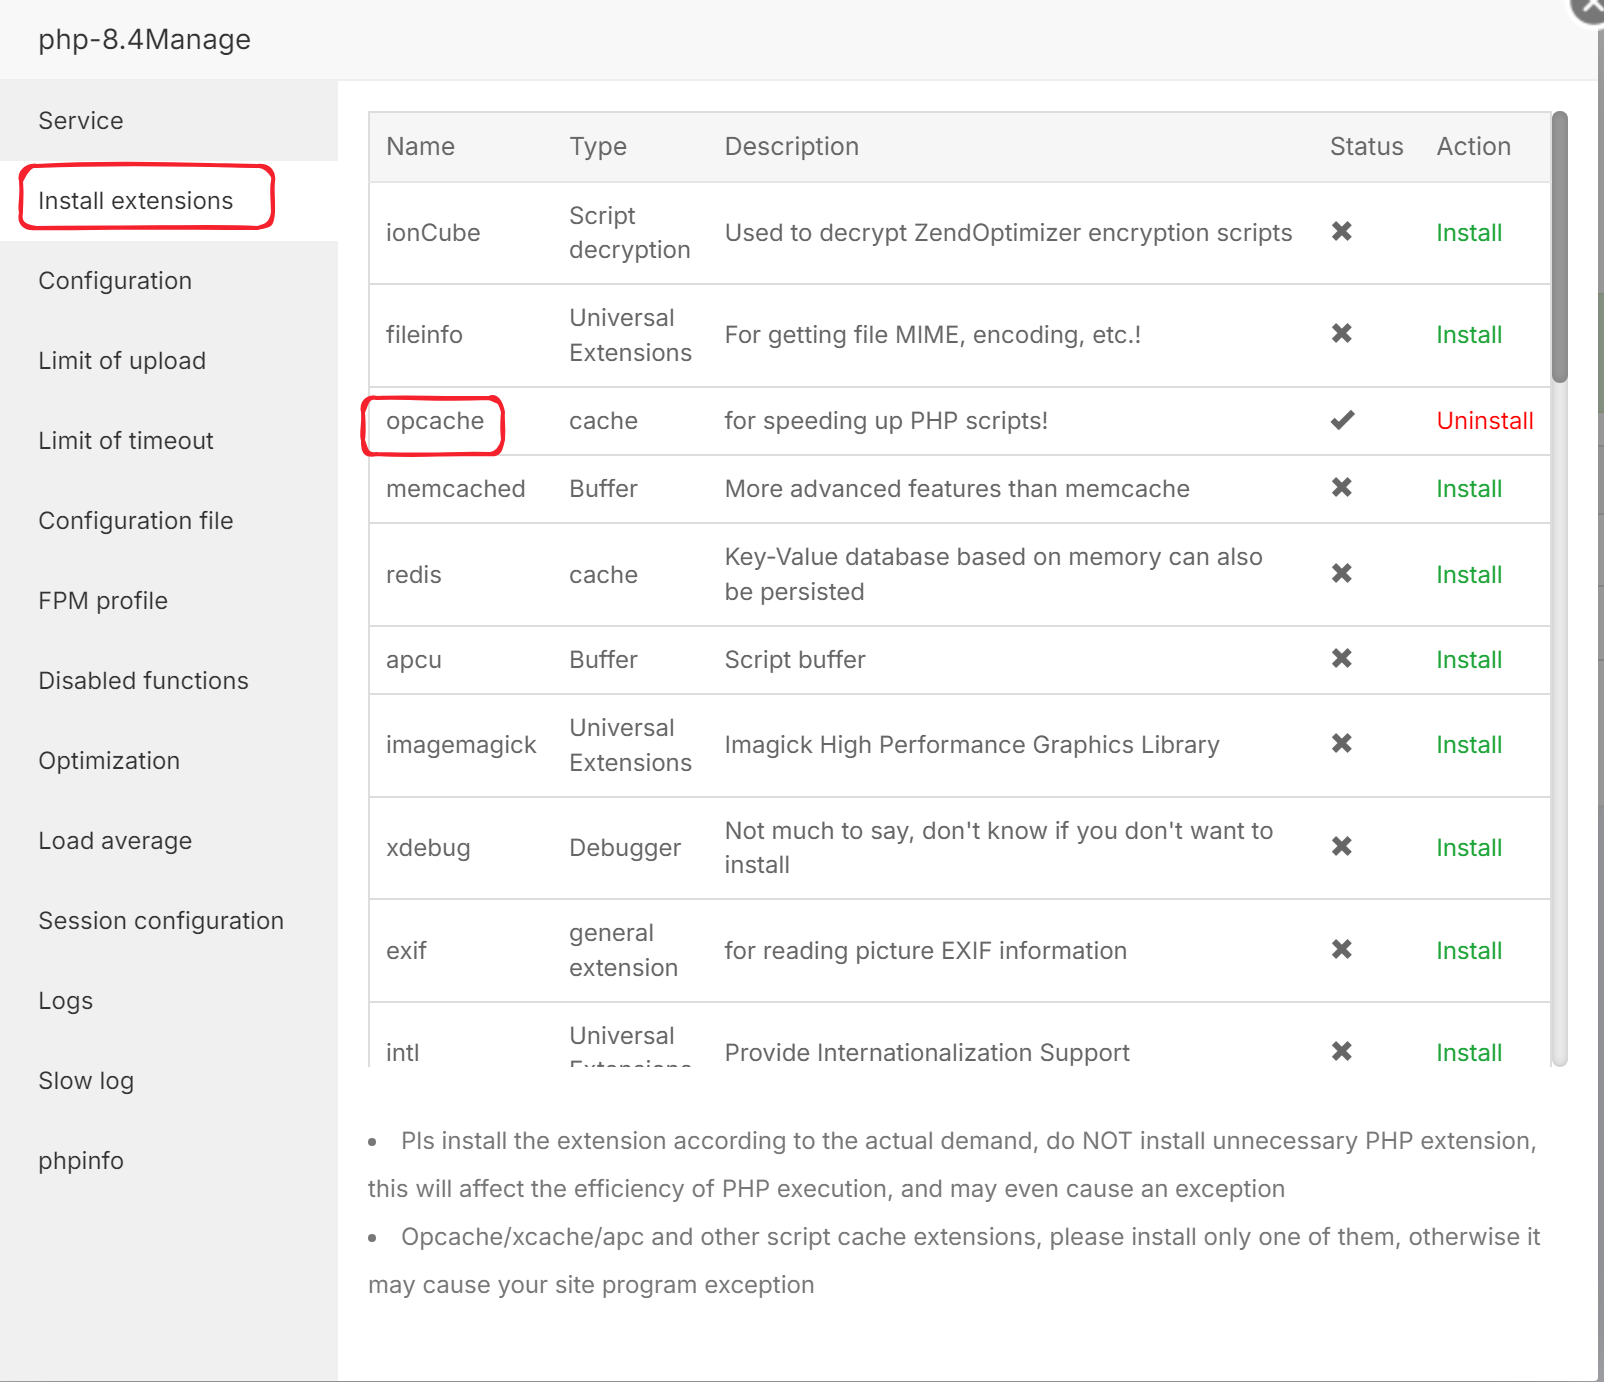The width and height of the screenshot is (1604, 1382).
Task: Click the X status icon for imagemagick
Action: point(1341,744)
